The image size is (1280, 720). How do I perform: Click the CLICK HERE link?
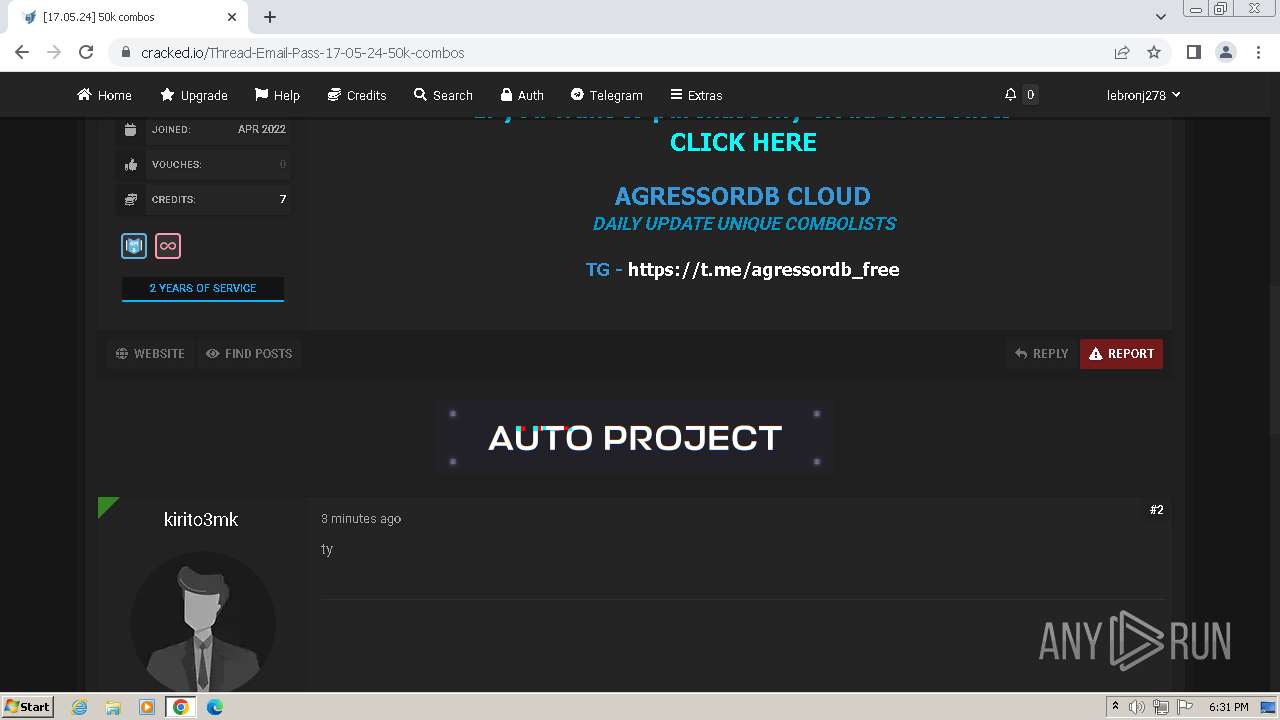tap(743, 142)
